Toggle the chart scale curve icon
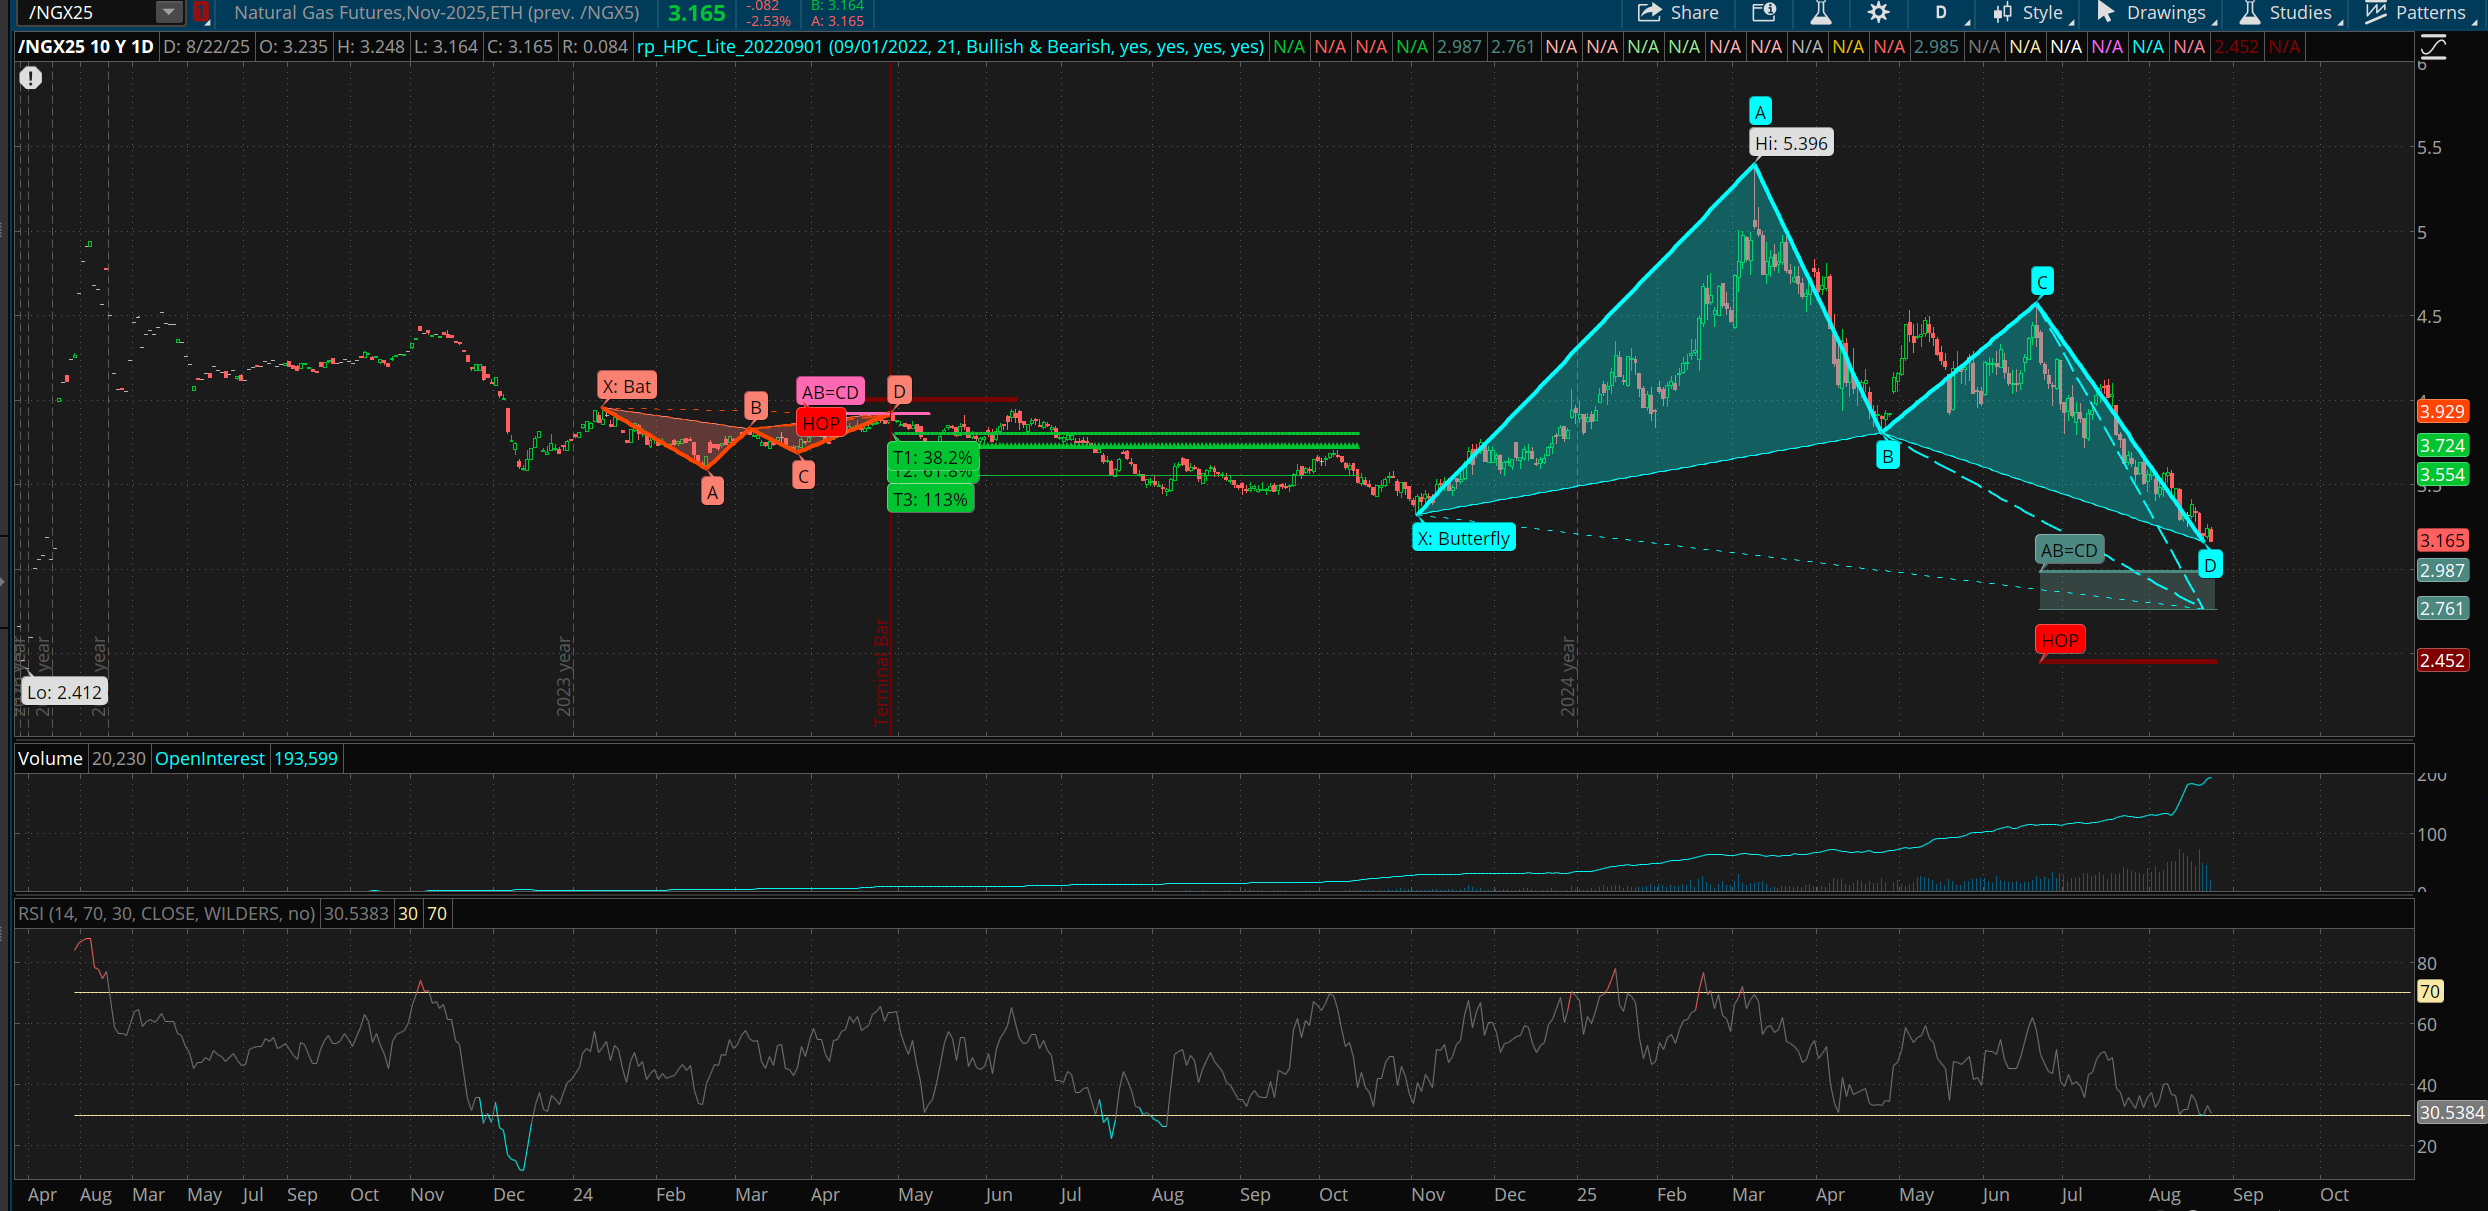Image resolution: width=2488 pixels, height=1211 pixels. 2433,46
